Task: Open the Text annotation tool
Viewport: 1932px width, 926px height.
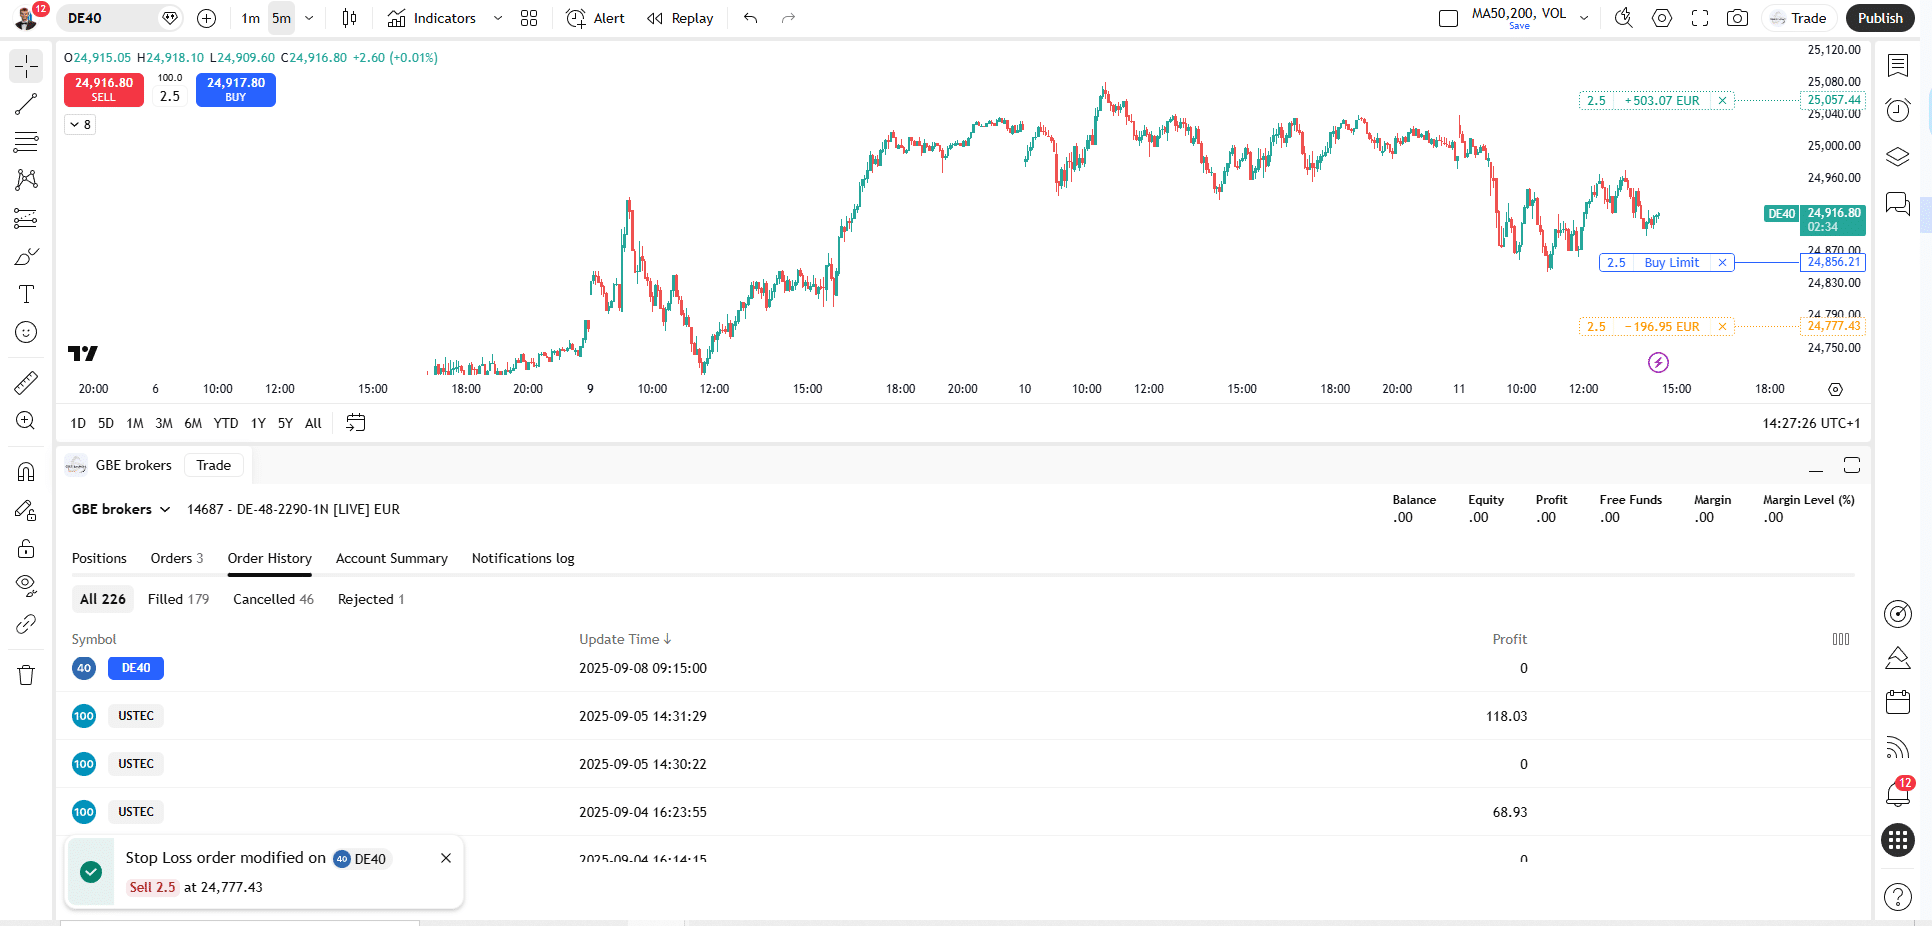Action: [x=25, y=294]
